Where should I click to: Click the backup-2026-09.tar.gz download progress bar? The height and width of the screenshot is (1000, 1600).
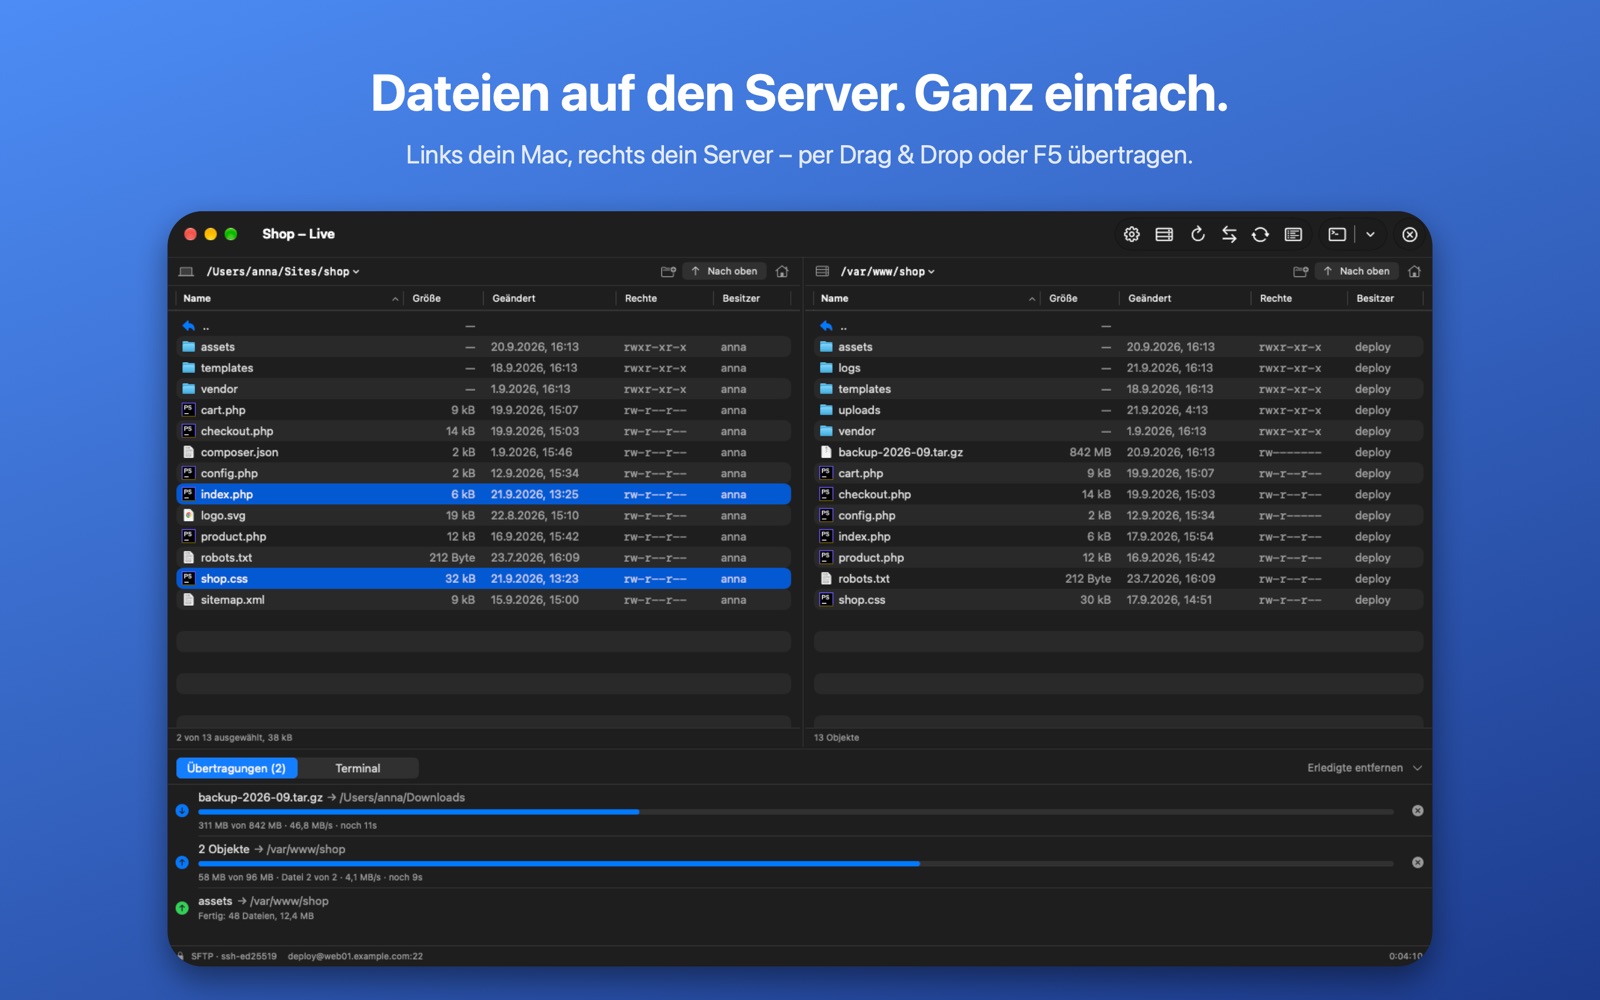pyautogui.click(x=795, y=812)
